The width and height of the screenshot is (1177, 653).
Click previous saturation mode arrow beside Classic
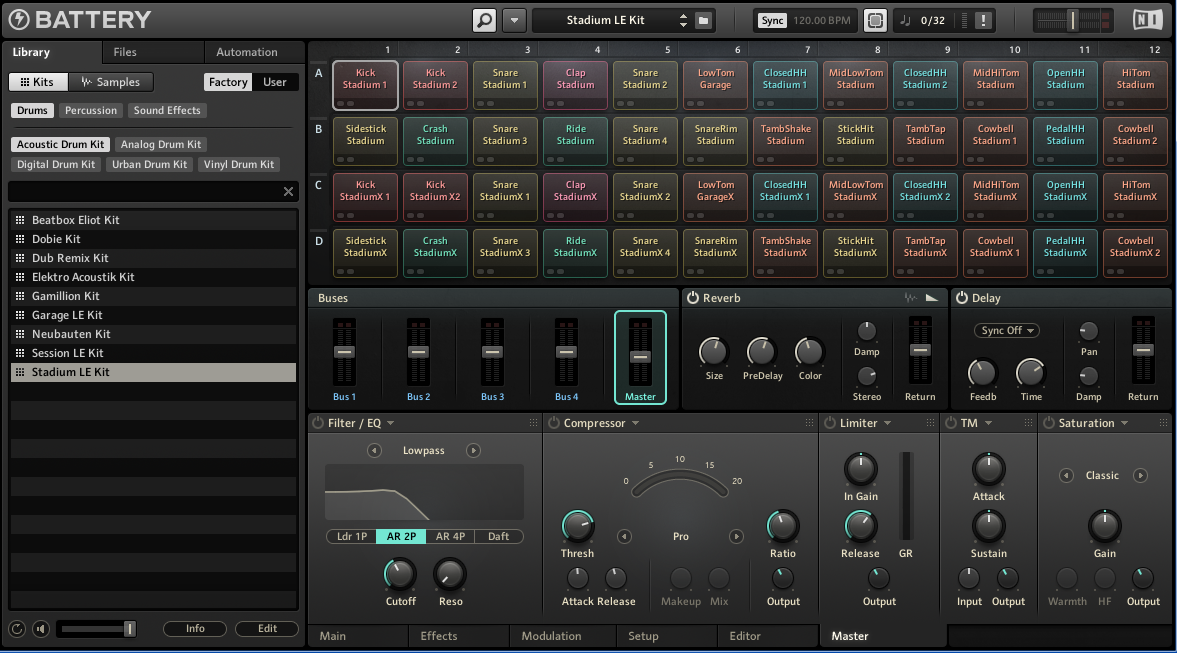pyautogui.click(x=1066, y=475)
